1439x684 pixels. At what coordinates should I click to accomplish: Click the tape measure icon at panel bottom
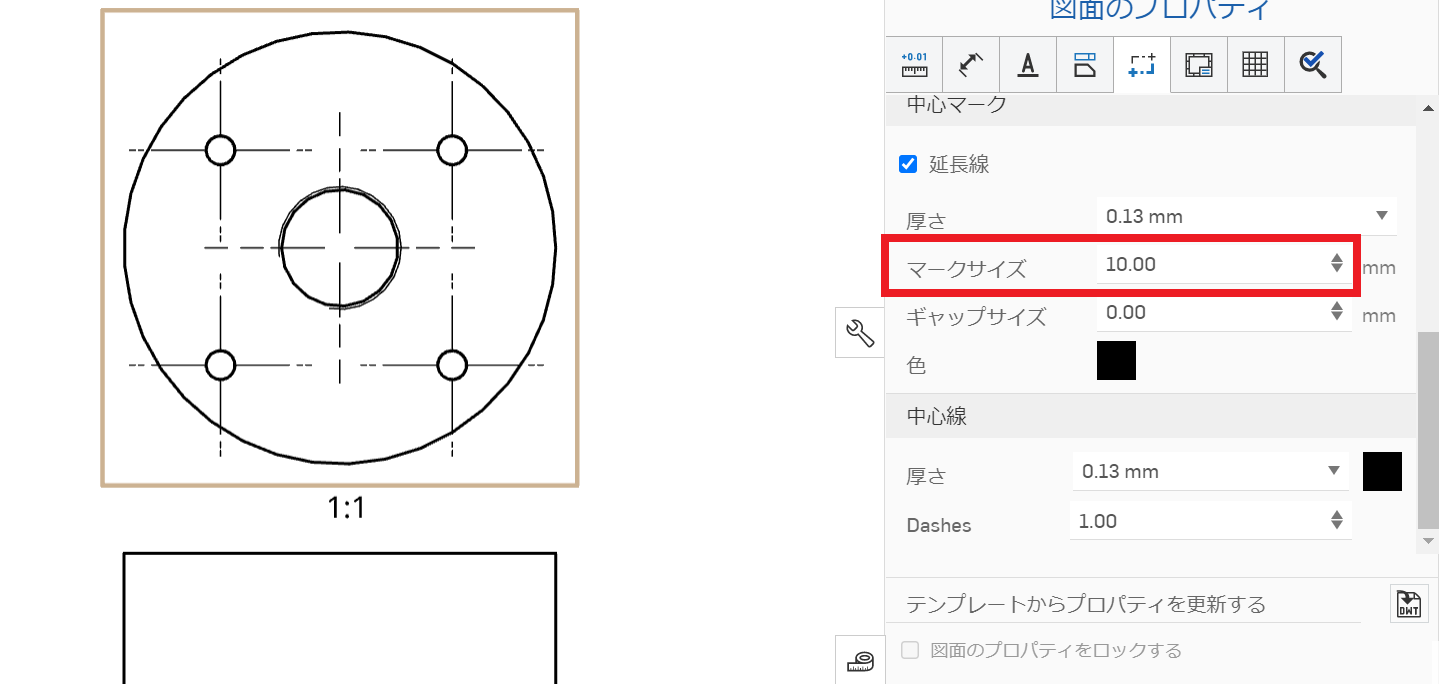pos(860,660)
